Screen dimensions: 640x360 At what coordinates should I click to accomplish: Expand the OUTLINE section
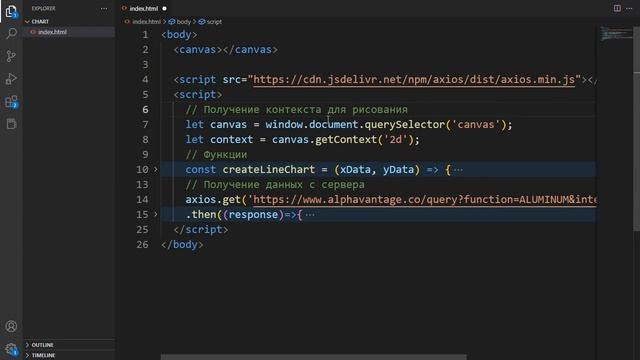click(x=42, y=345)
